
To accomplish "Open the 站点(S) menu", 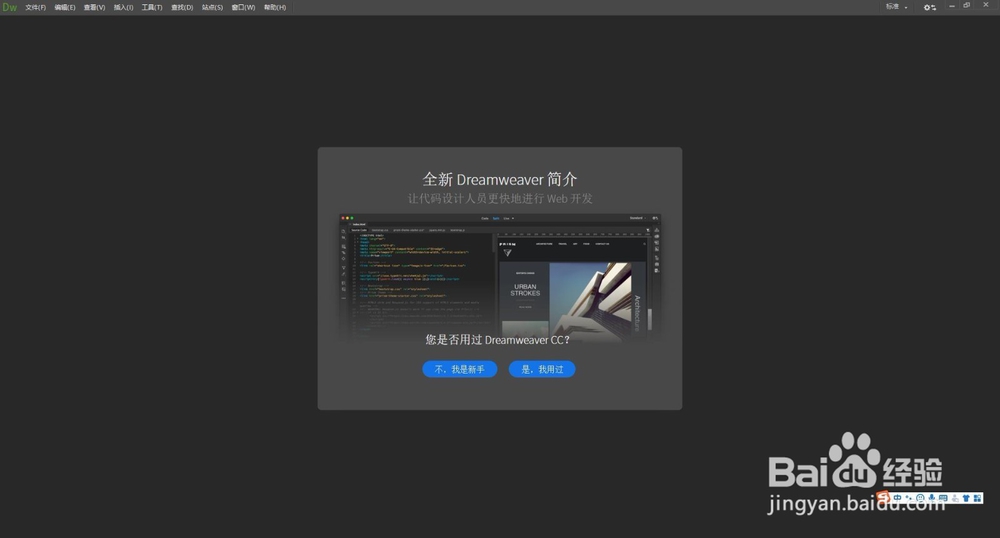I will tap(212, 8).
